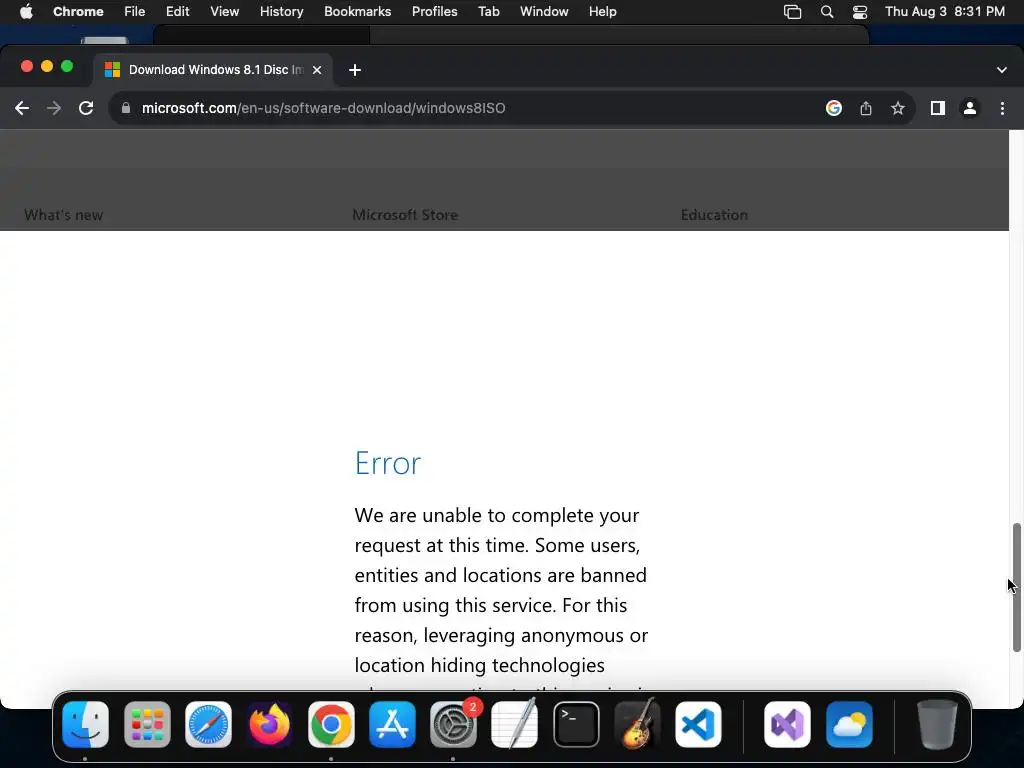Open the Window menu
Image resolution: width=1024 pixels, height=768 pixels.
point(544,11)
